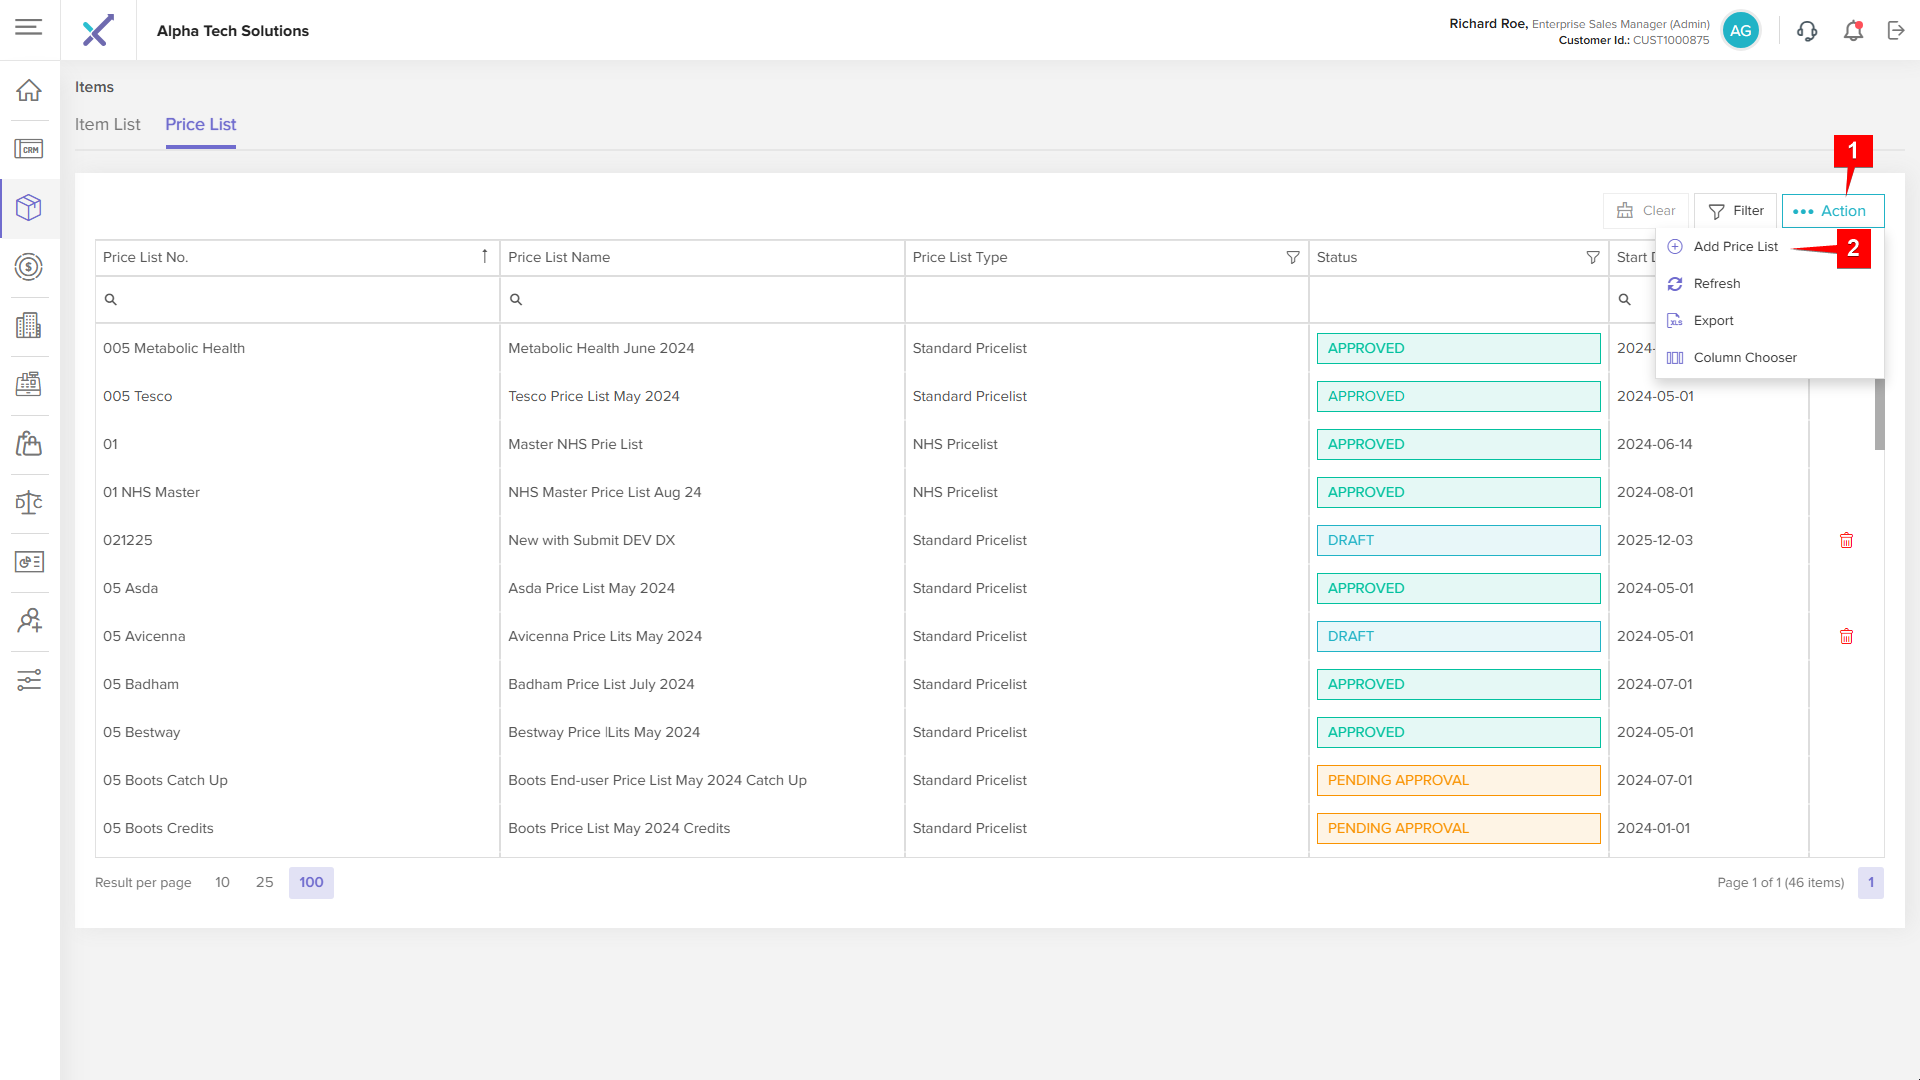Open the CRM module icon
Viewport: 1920px width, 1080px height.
click(x=29, y=149)
